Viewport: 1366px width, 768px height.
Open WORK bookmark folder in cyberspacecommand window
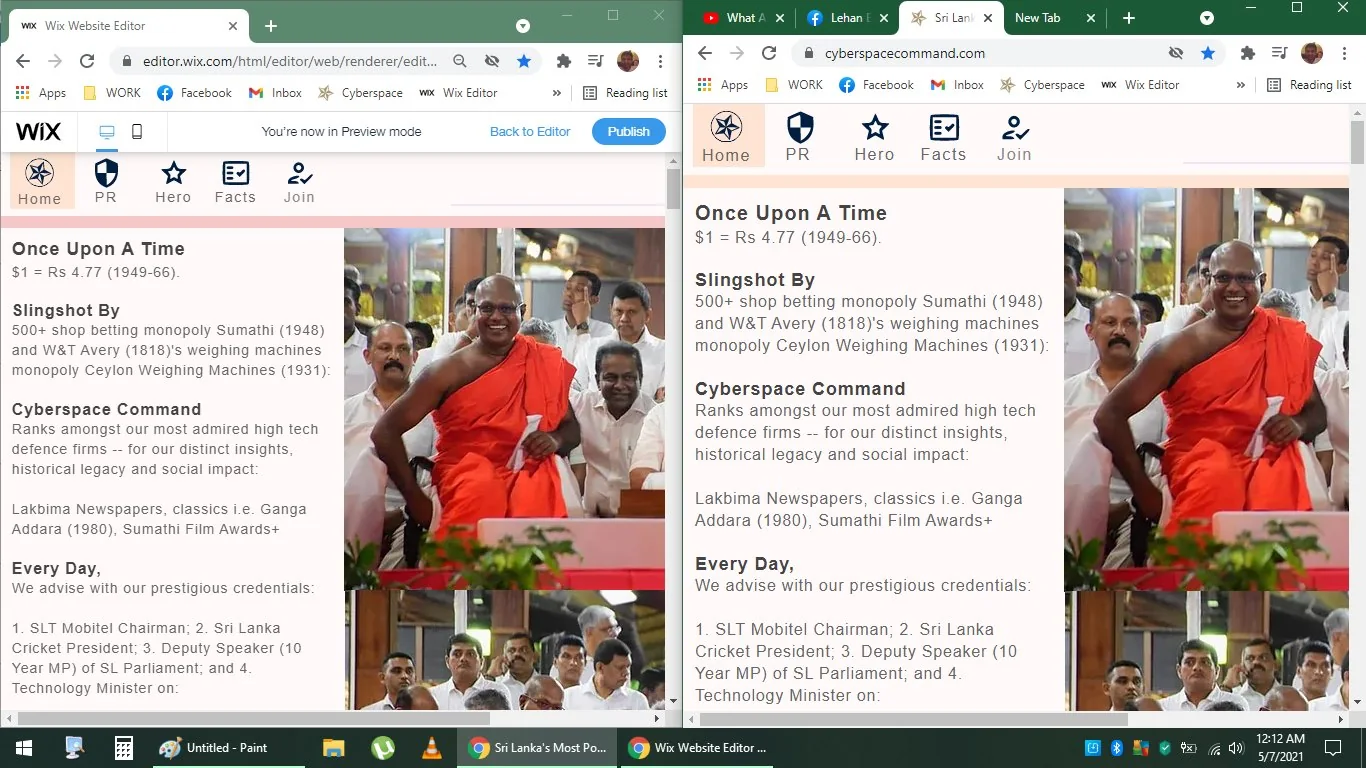point(794,85)
